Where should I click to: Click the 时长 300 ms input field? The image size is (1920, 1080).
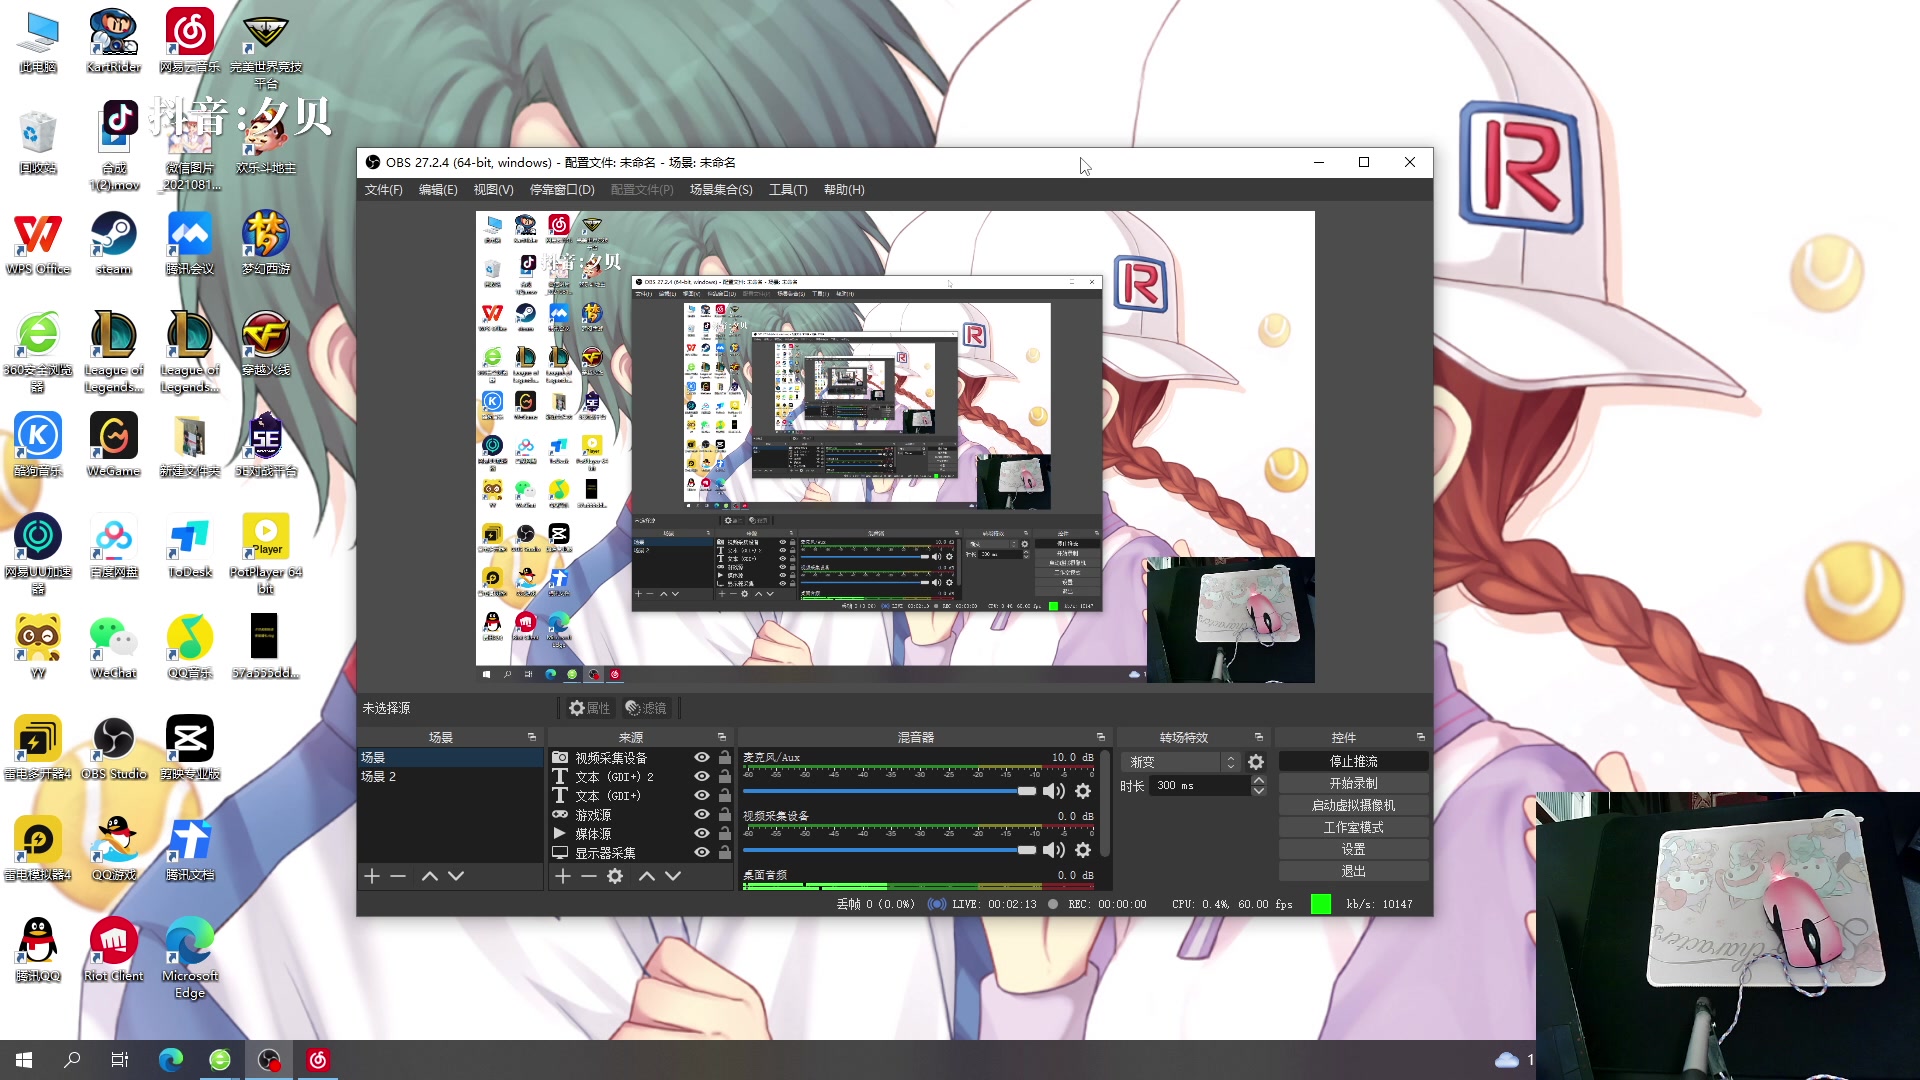click(x=1201, y=786)
